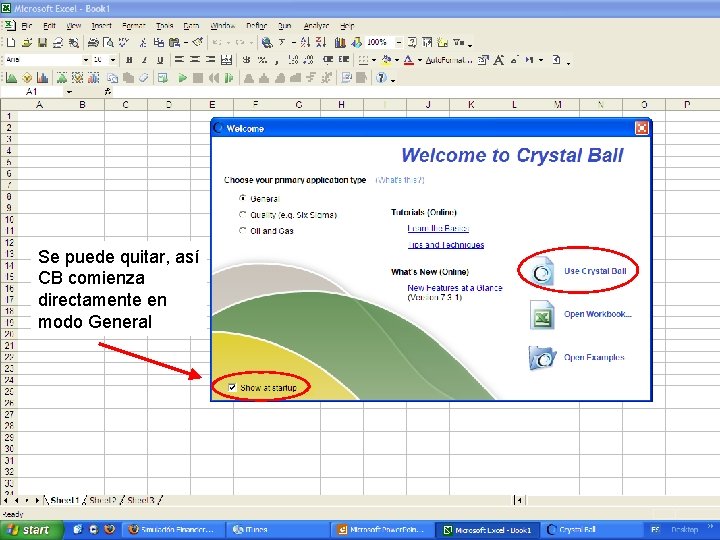
Task: Click the Open Workbook Excel icon
Action: click(542, 315)
